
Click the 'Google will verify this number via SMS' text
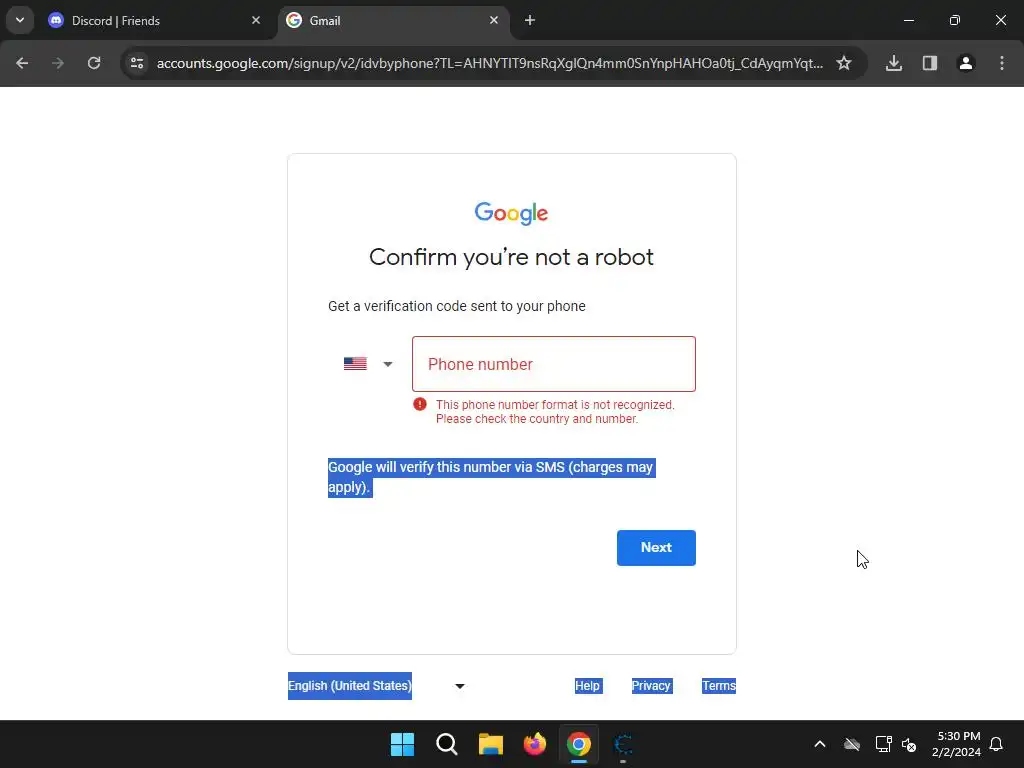(491, 477)
